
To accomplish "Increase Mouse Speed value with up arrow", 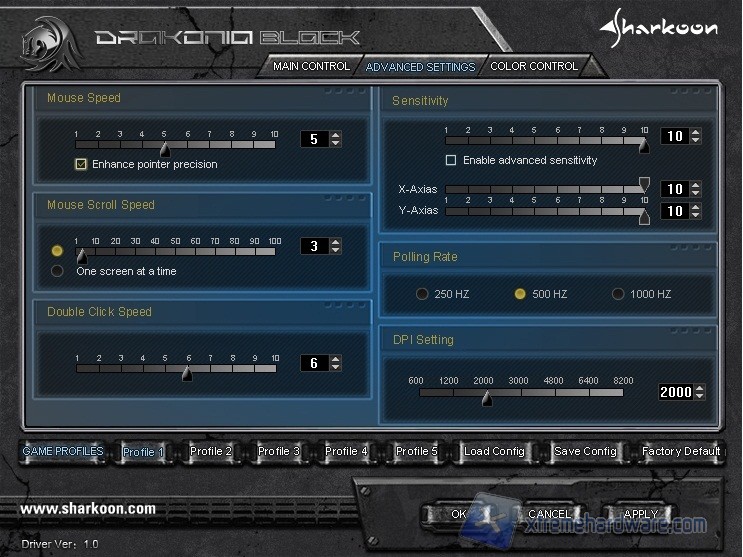I will pyautogui.click(x=335, y=134).
